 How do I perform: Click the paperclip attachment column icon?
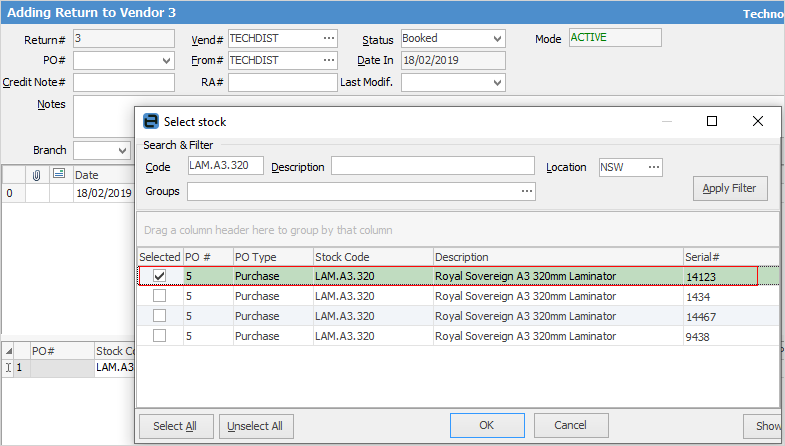click(37, 174)
